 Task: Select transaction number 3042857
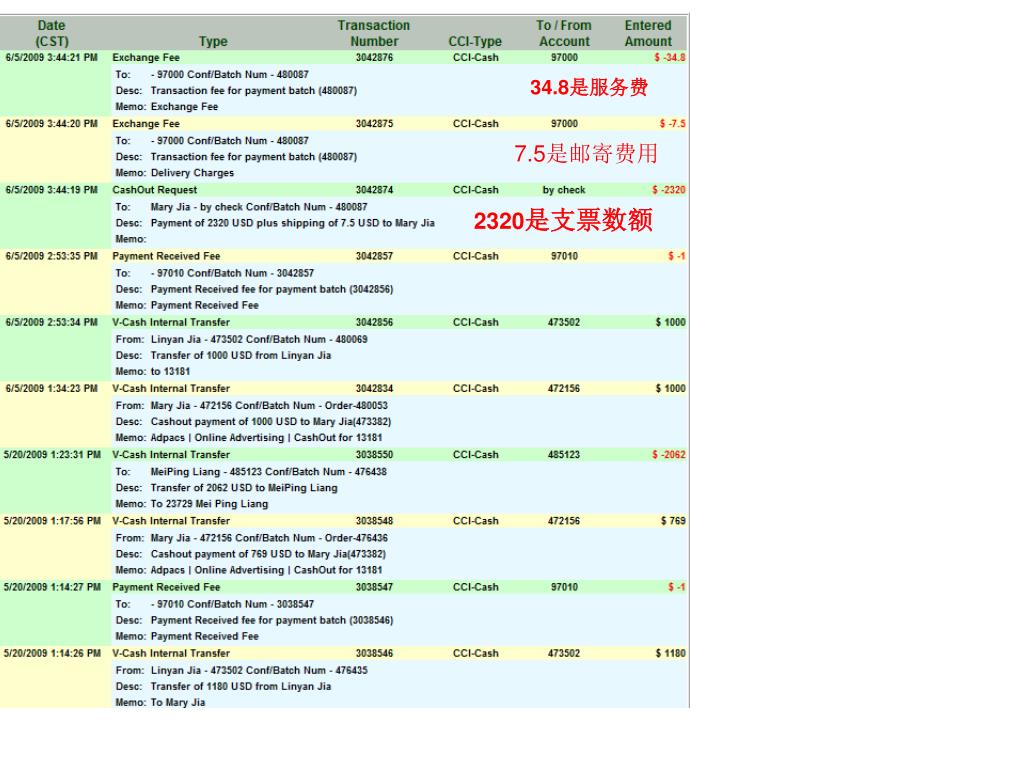tap(374, 256)
